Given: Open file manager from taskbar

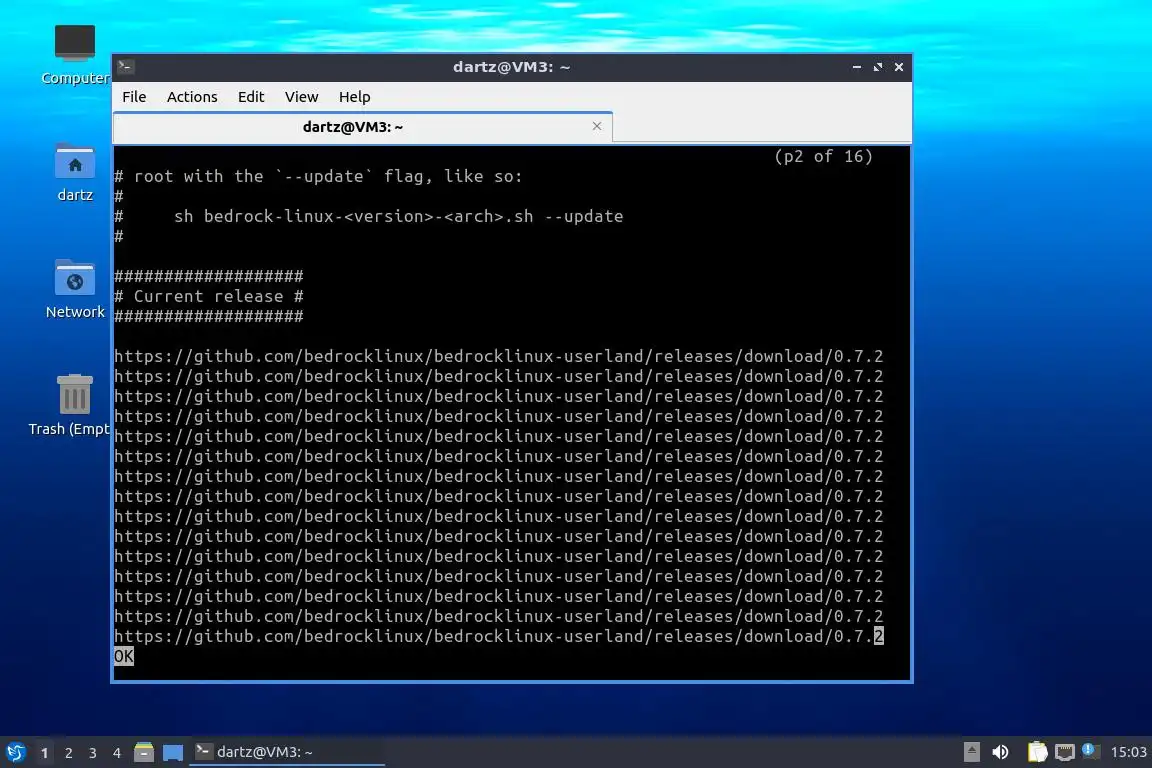Looking at the screenshot, I should point(144,752).
